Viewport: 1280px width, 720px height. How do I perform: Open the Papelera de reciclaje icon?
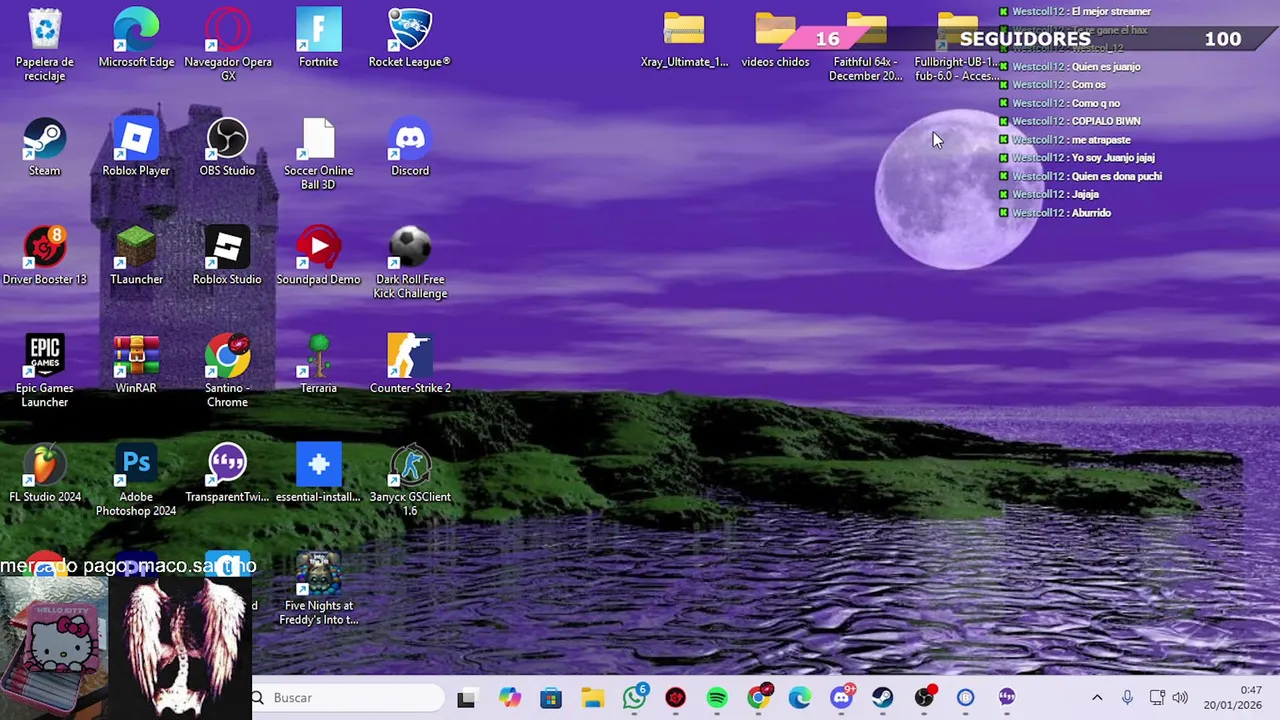pyautogui.click(x=45, y=45)
